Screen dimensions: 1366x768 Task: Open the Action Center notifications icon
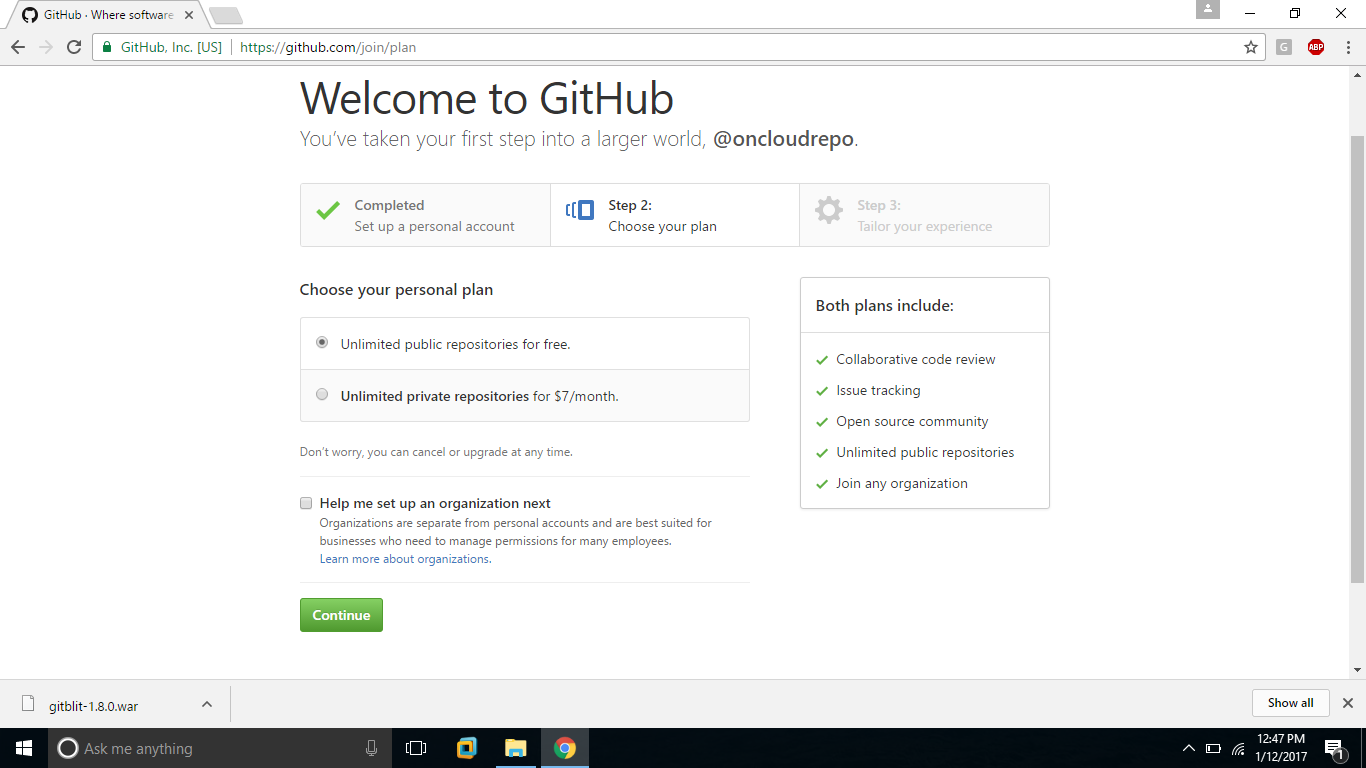pos(1333,748)
